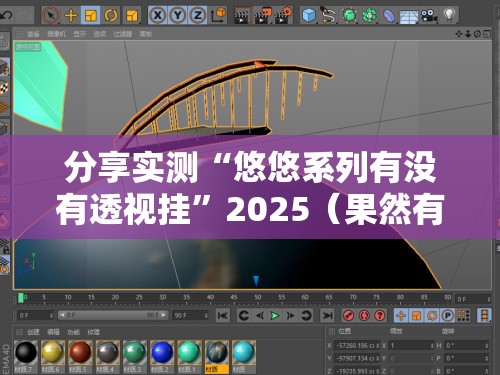Click the start frame 0 F field

35,315
